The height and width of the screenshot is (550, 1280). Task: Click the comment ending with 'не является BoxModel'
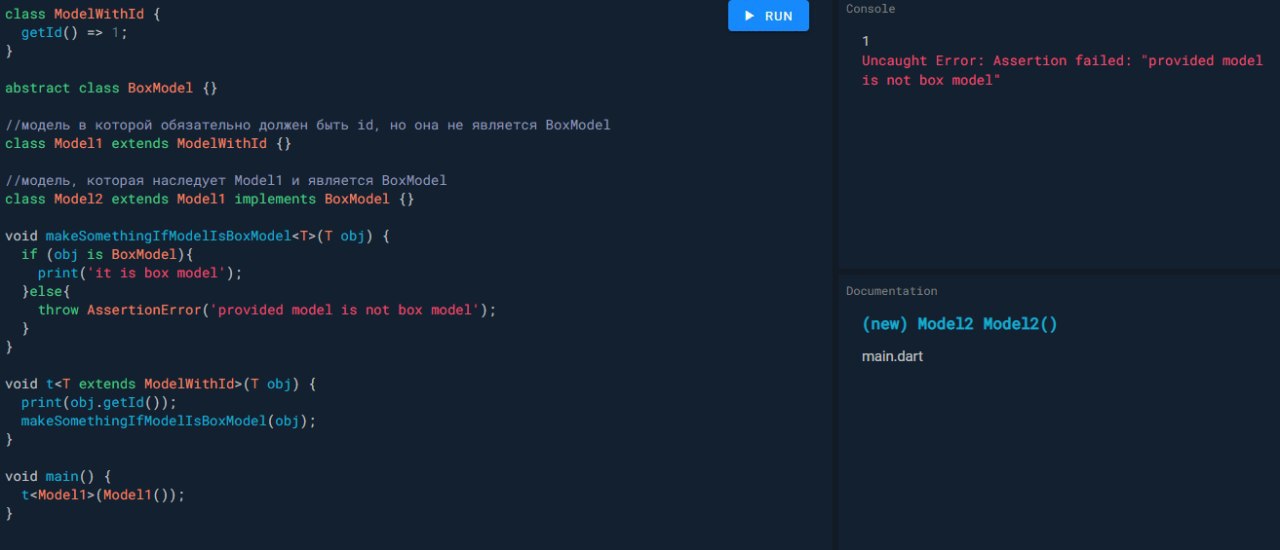[308, 125]
